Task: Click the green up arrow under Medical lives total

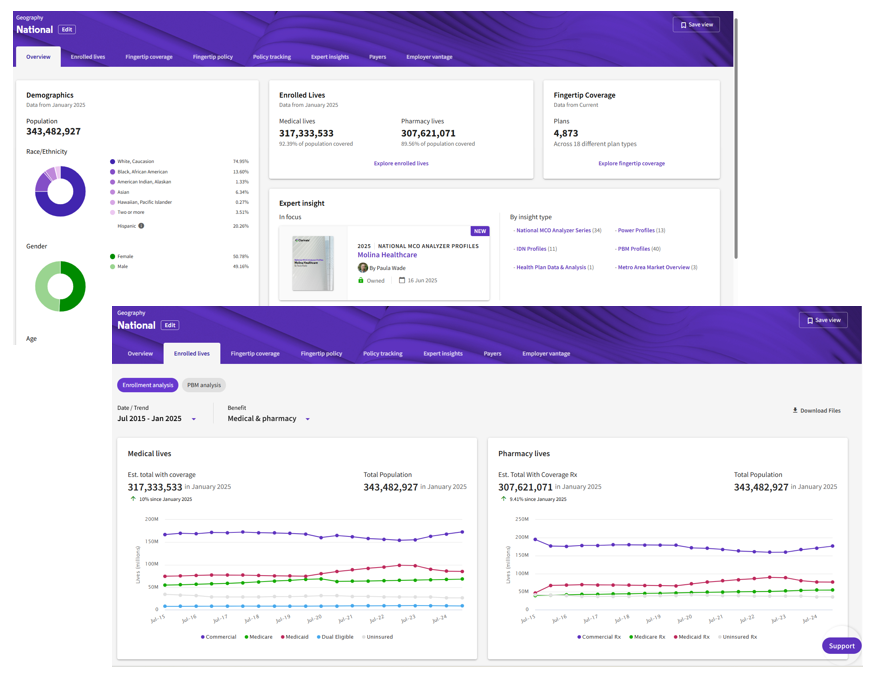Action: coord(132,497)
